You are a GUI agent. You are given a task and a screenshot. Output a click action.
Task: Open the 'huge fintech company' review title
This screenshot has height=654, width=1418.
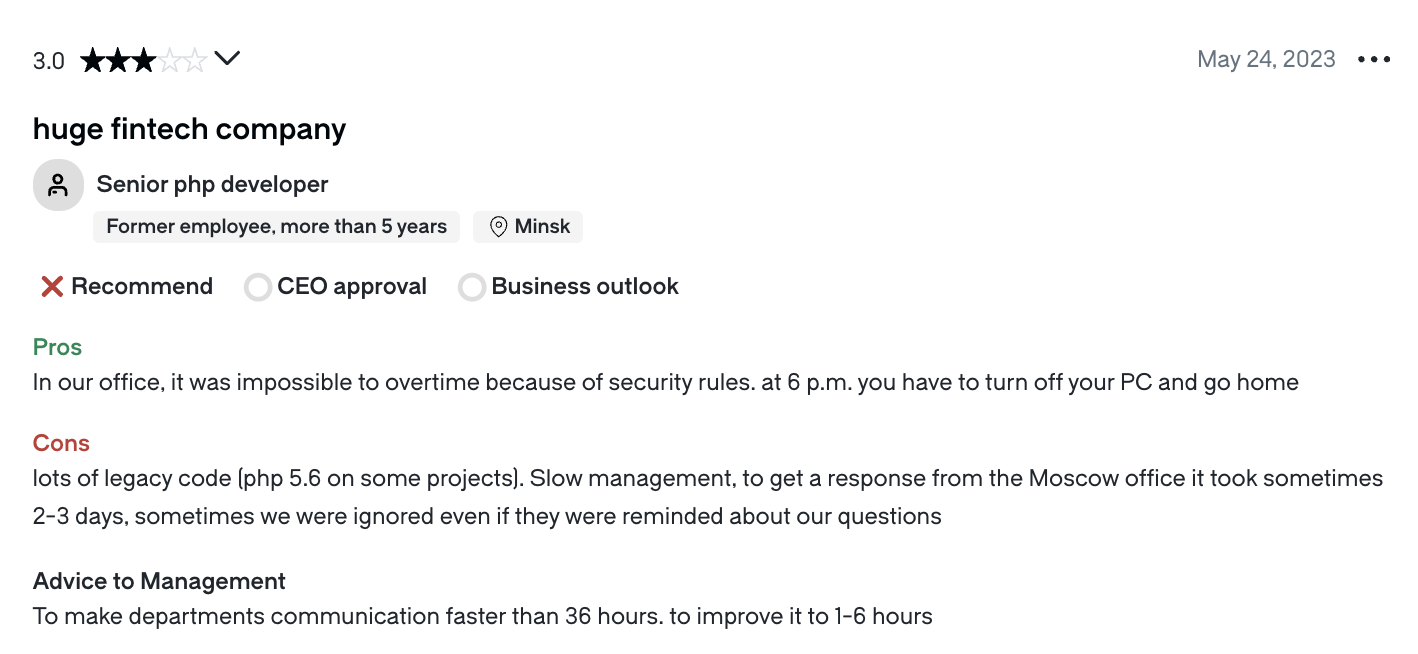pyautogui.click(x=189, y=129)
